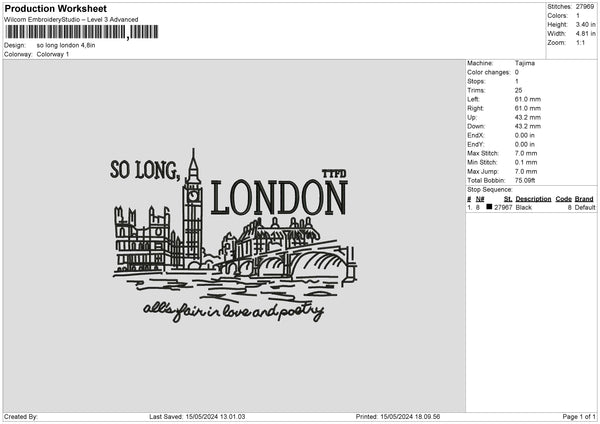Click the "Brand" column header

pos(584,199)
